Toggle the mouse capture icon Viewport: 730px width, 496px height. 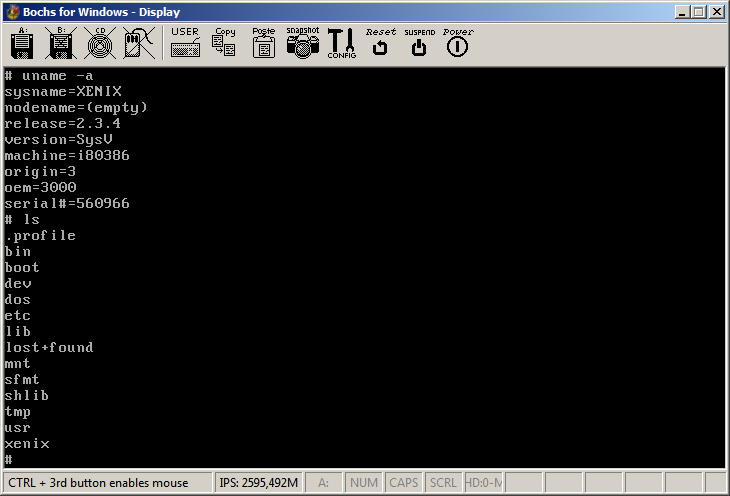pos(139,43)
